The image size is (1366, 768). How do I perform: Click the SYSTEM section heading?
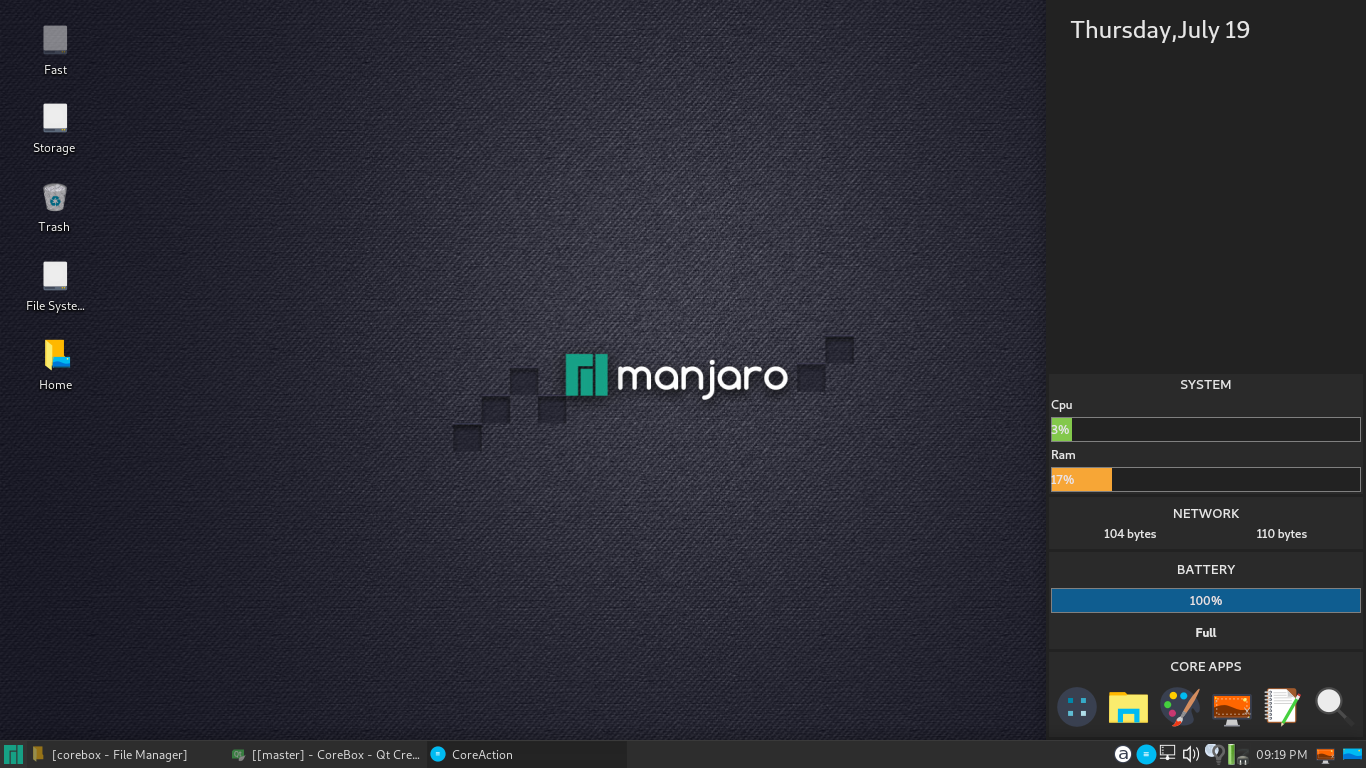point(1206,385)
